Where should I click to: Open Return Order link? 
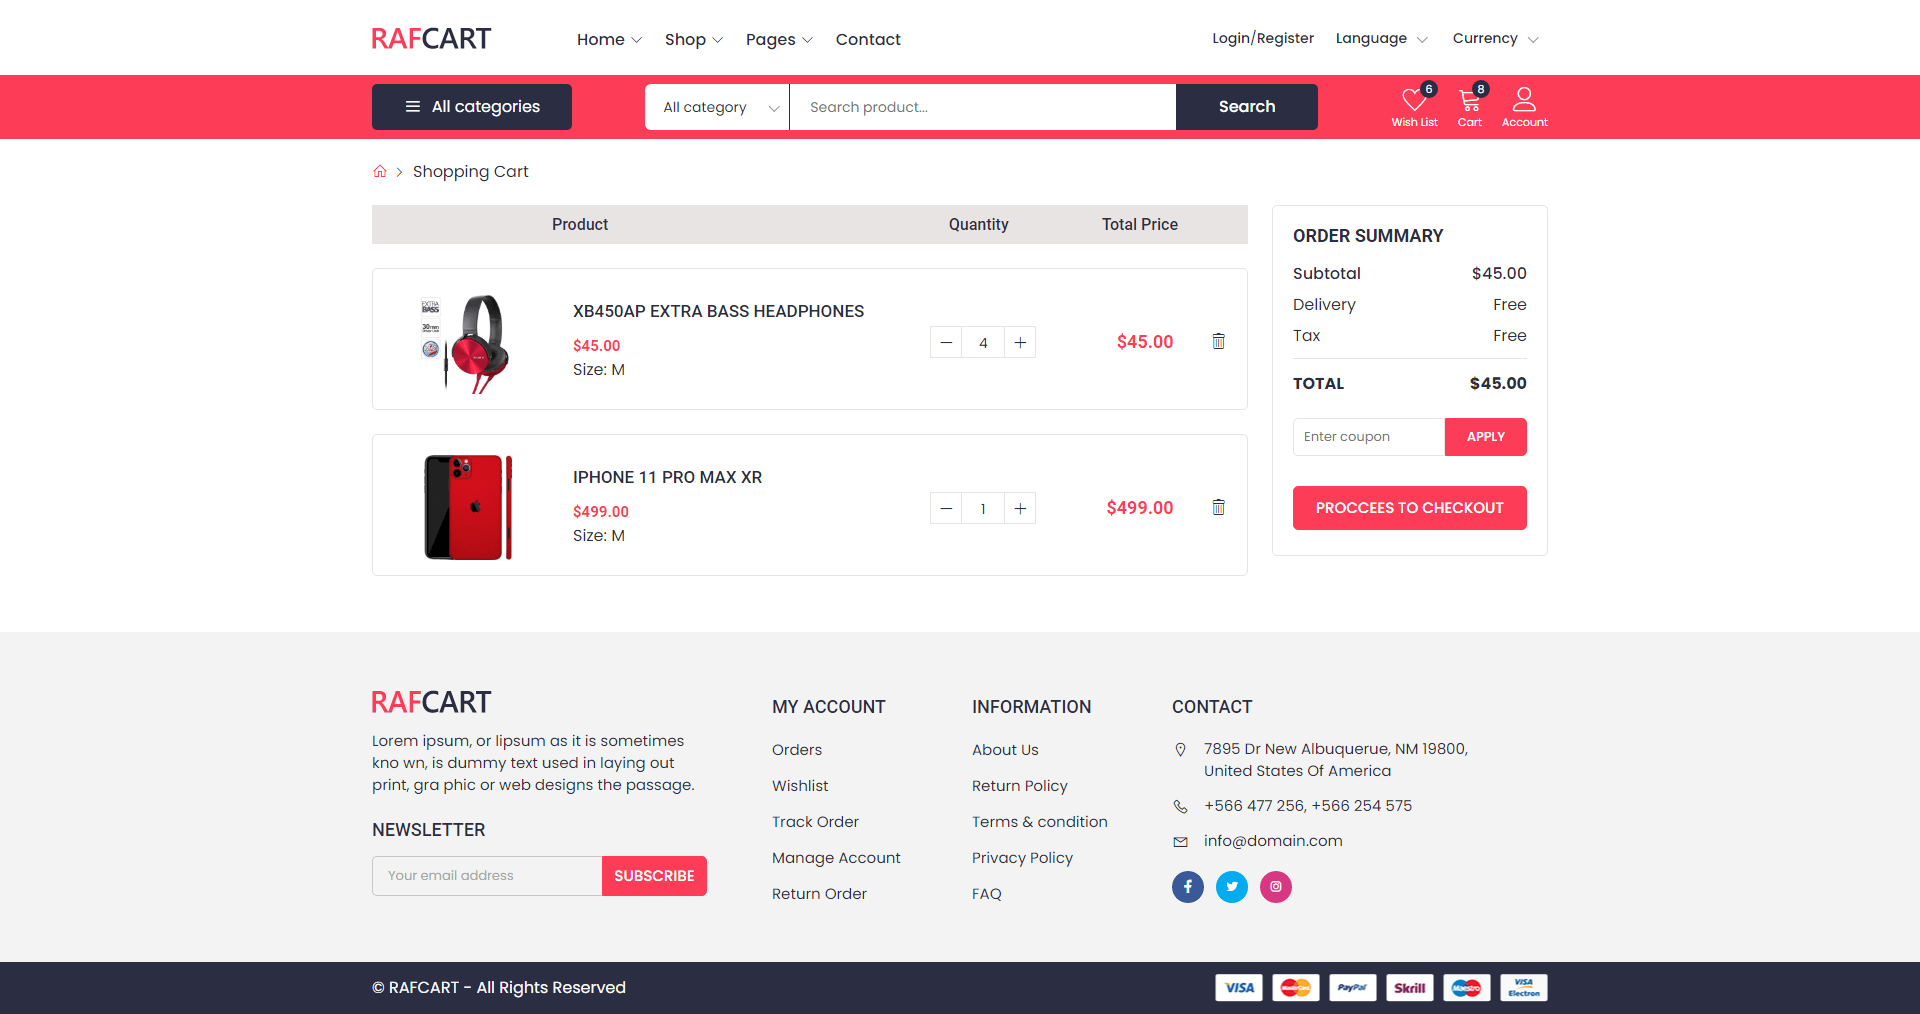tap(819, 894)
